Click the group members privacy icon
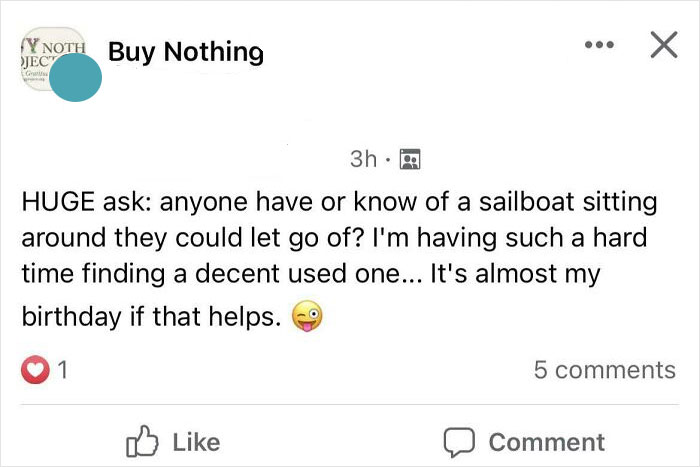This screenshot has width=700, height=467. coord(410,159)
